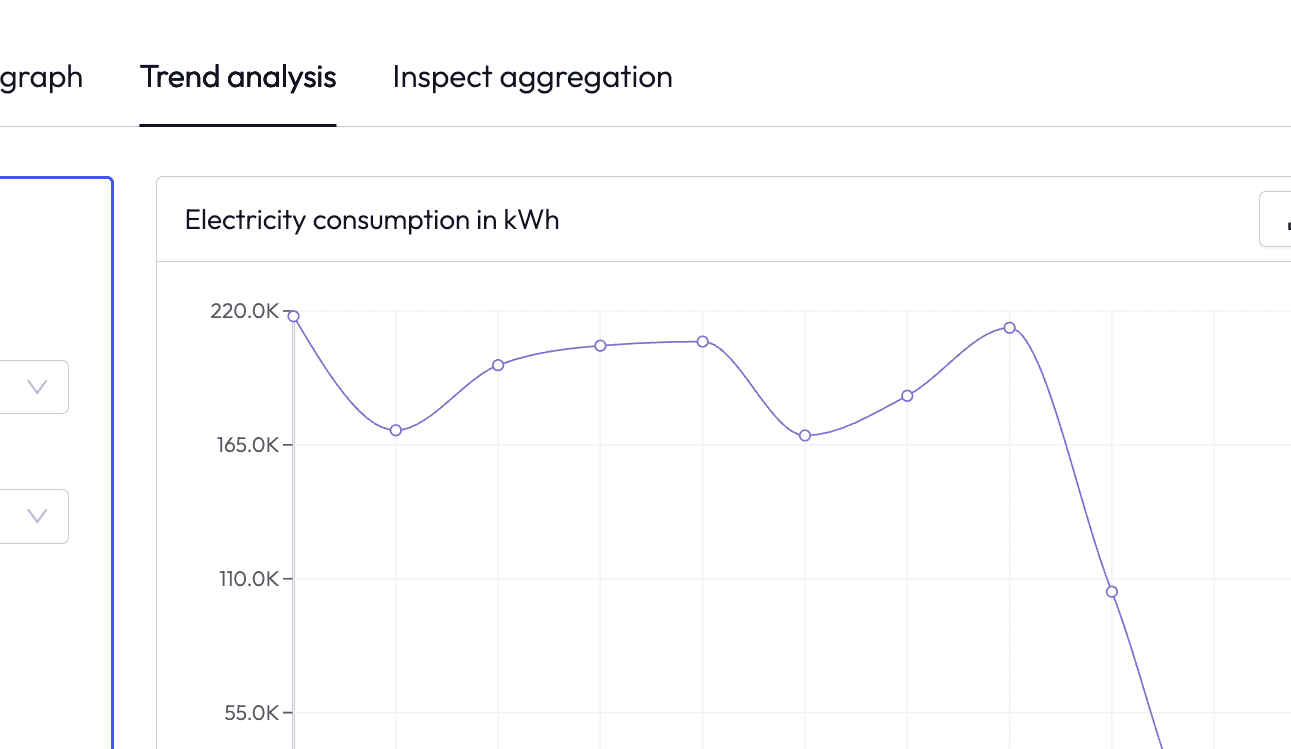The image size is (1291, 749).
Task: Click the second data point dipping above 165.0K
Action: coord(396,430)
